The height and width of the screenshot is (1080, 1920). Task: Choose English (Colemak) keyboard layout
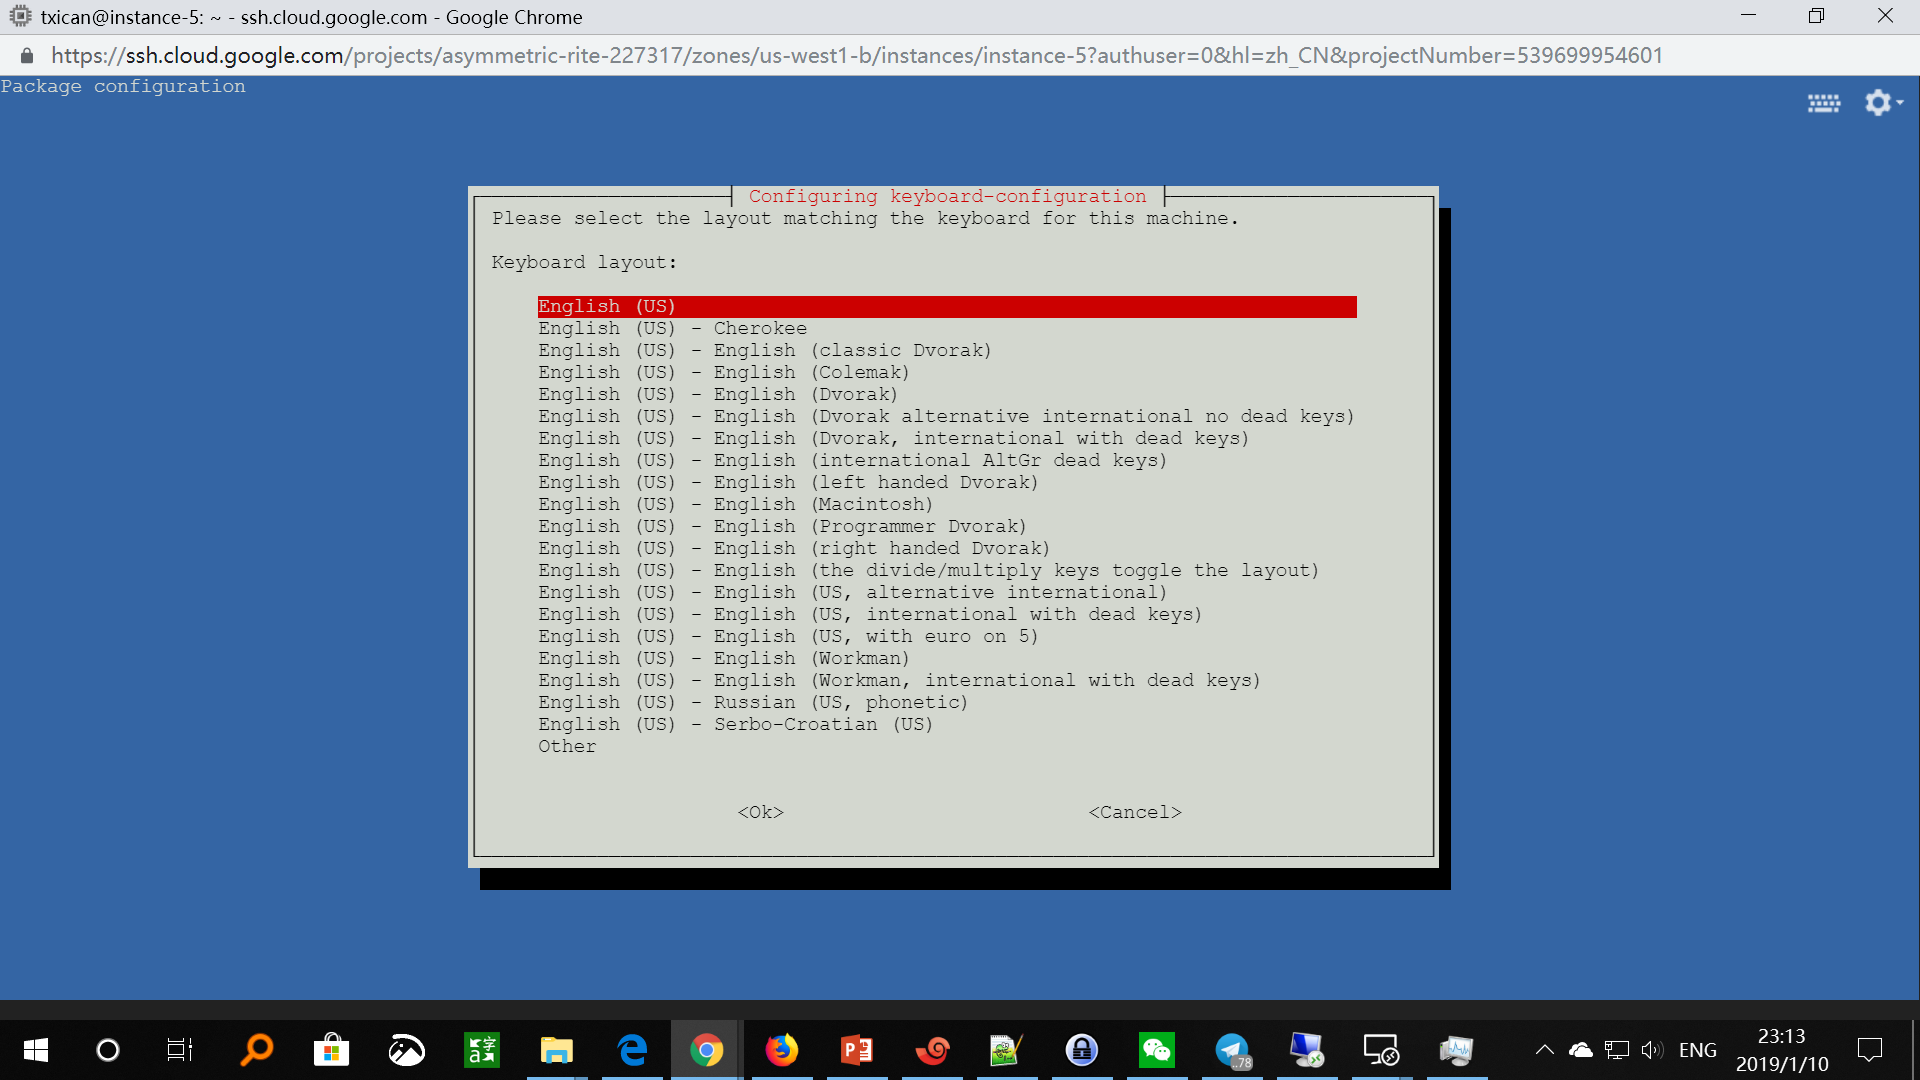pos(723,373)
